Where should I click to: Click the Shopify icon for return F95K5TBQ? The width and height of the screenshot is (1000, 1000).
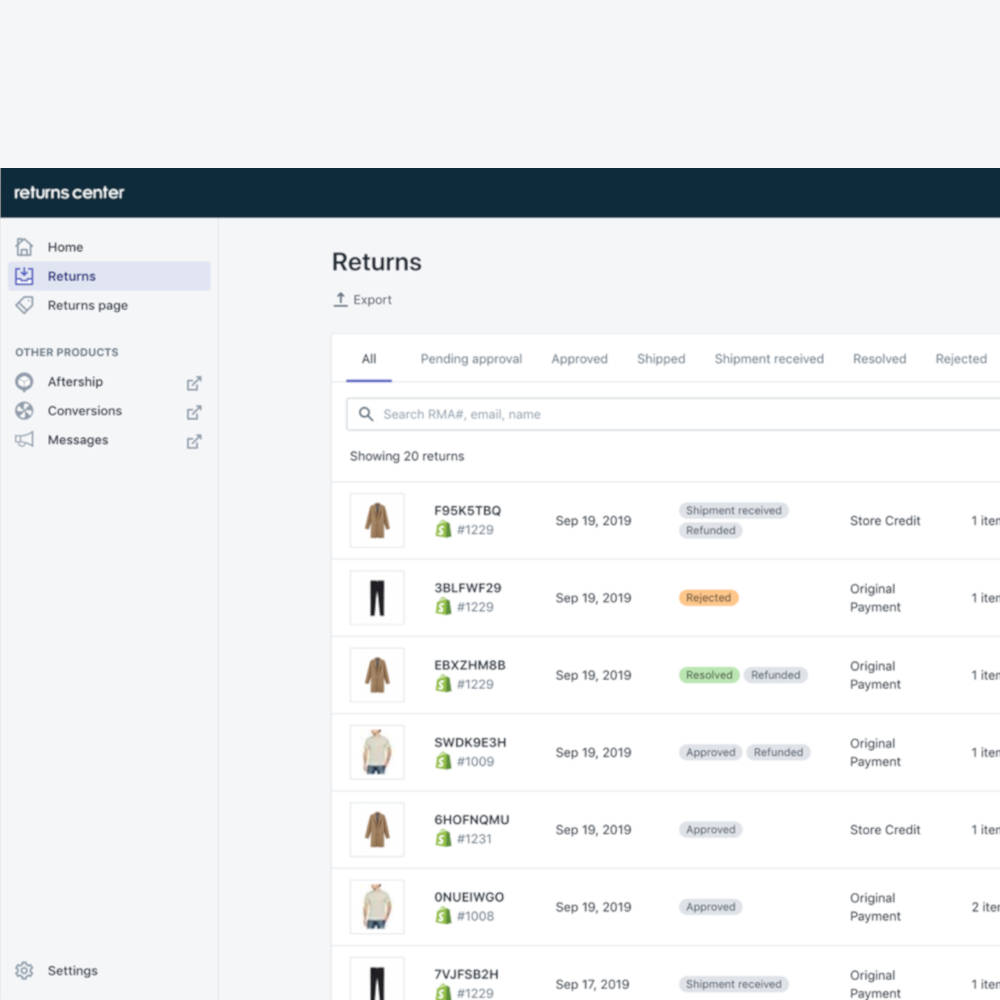click(443, 530)
